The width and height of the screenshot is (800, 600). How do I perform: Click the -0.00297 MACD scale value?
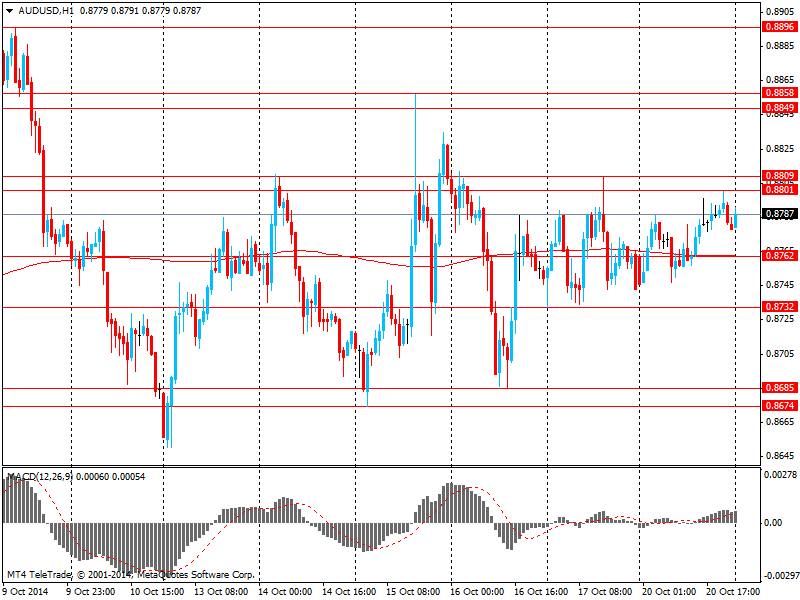point(780,575)
